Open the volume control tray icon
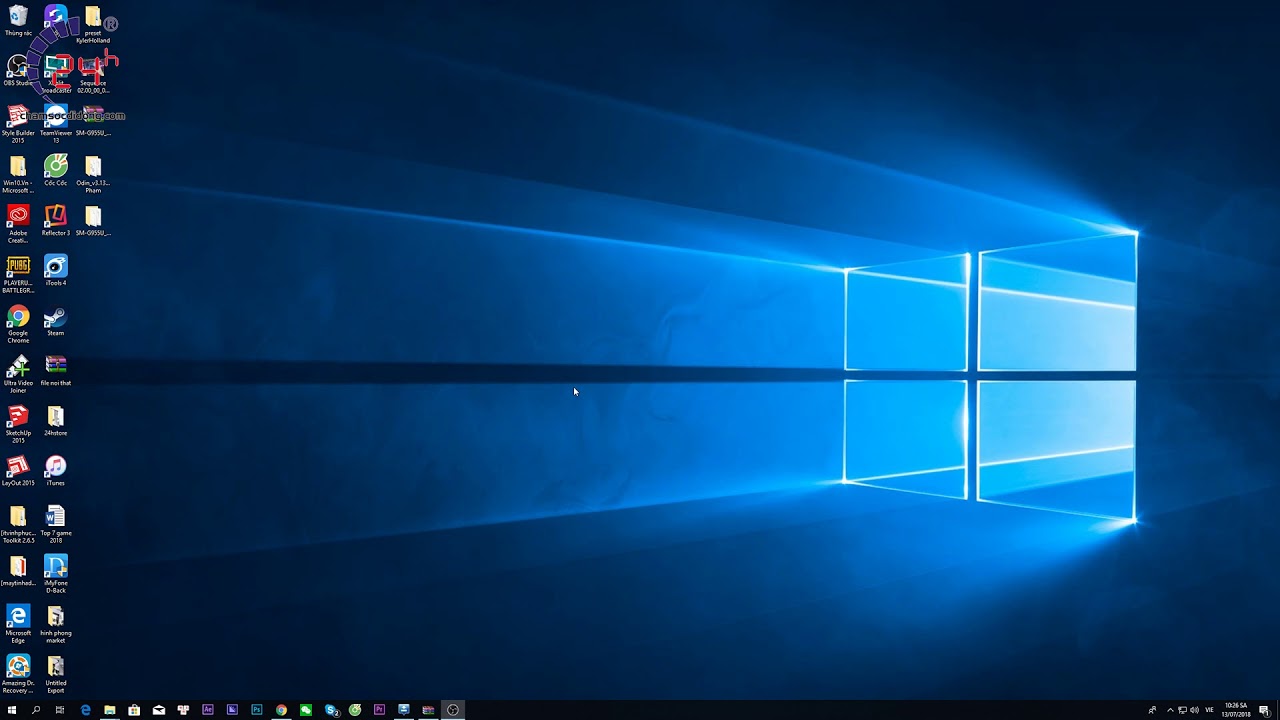 tap(1194, 710)
